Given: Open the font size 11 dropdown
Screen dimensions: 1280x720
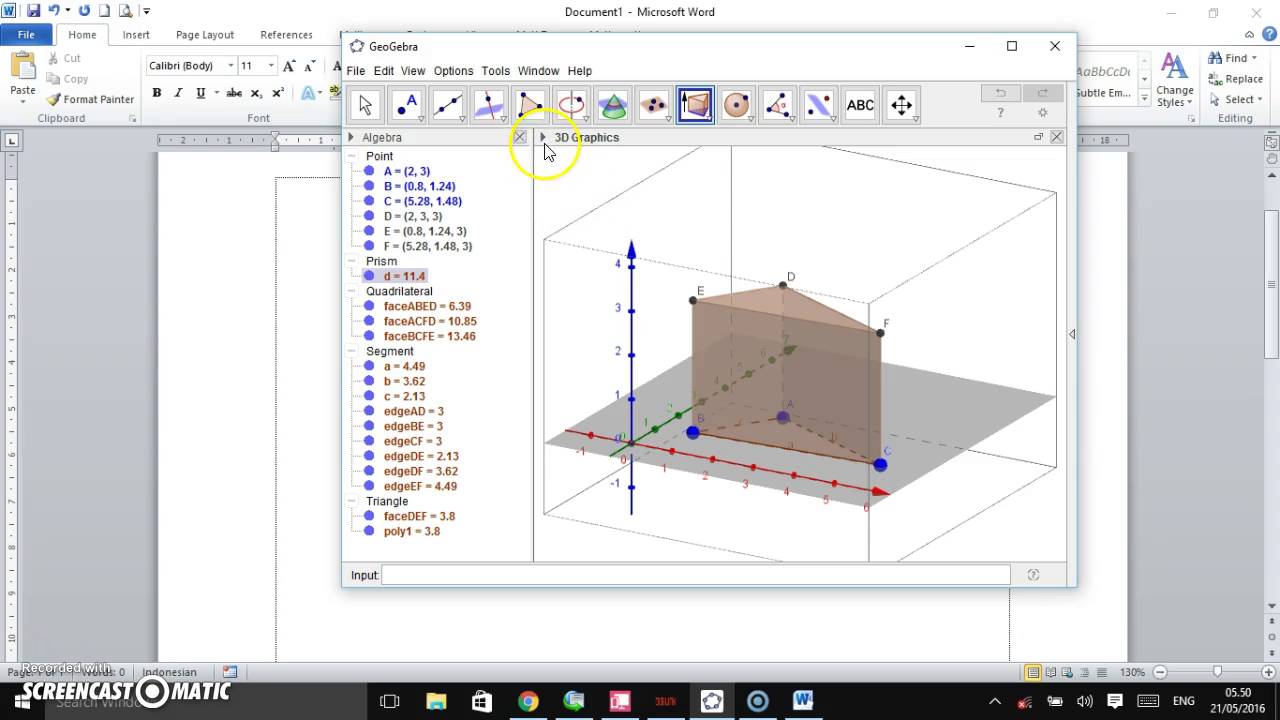Looking at the screenshot, I should pyautogui.click(x=271, y=66).
